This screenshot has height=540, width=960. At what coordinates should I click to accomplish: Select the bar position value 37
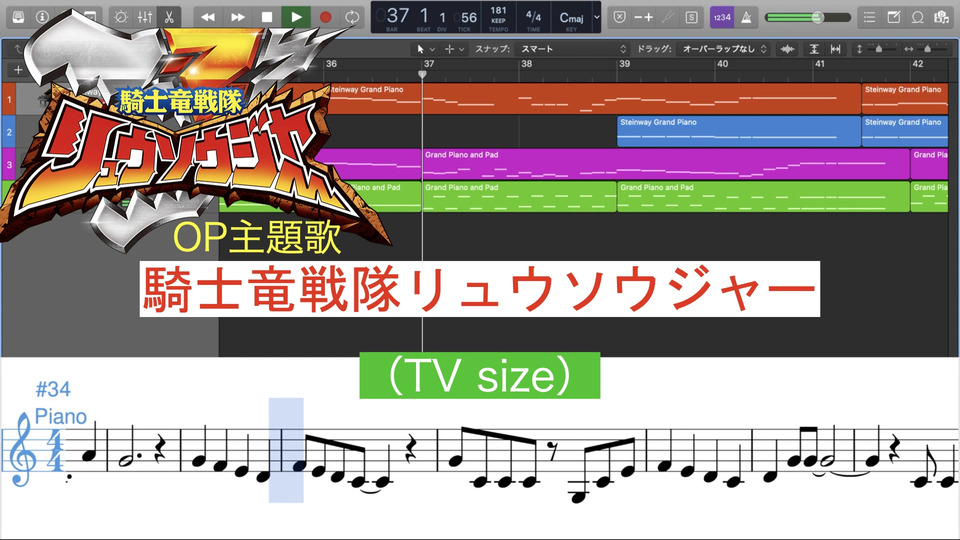pyautogui.click(x=397, y=15)
